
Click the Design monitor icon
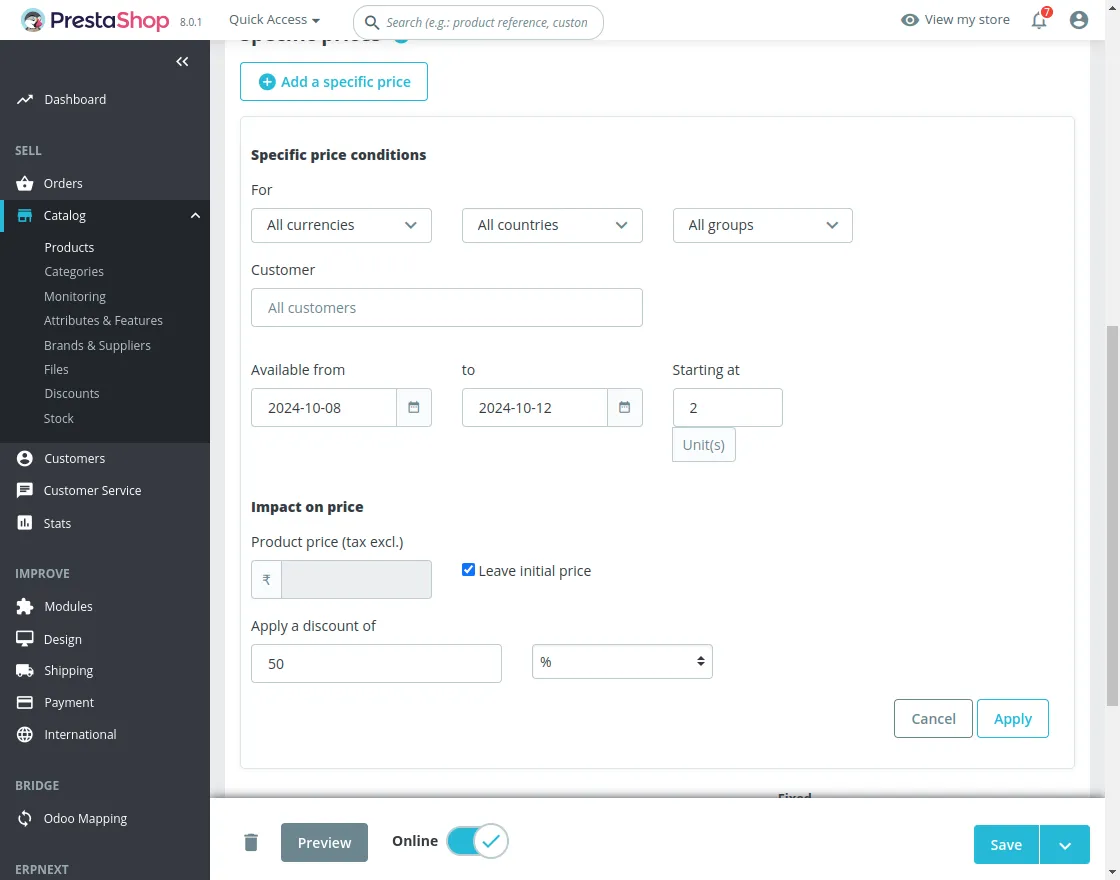25,639
